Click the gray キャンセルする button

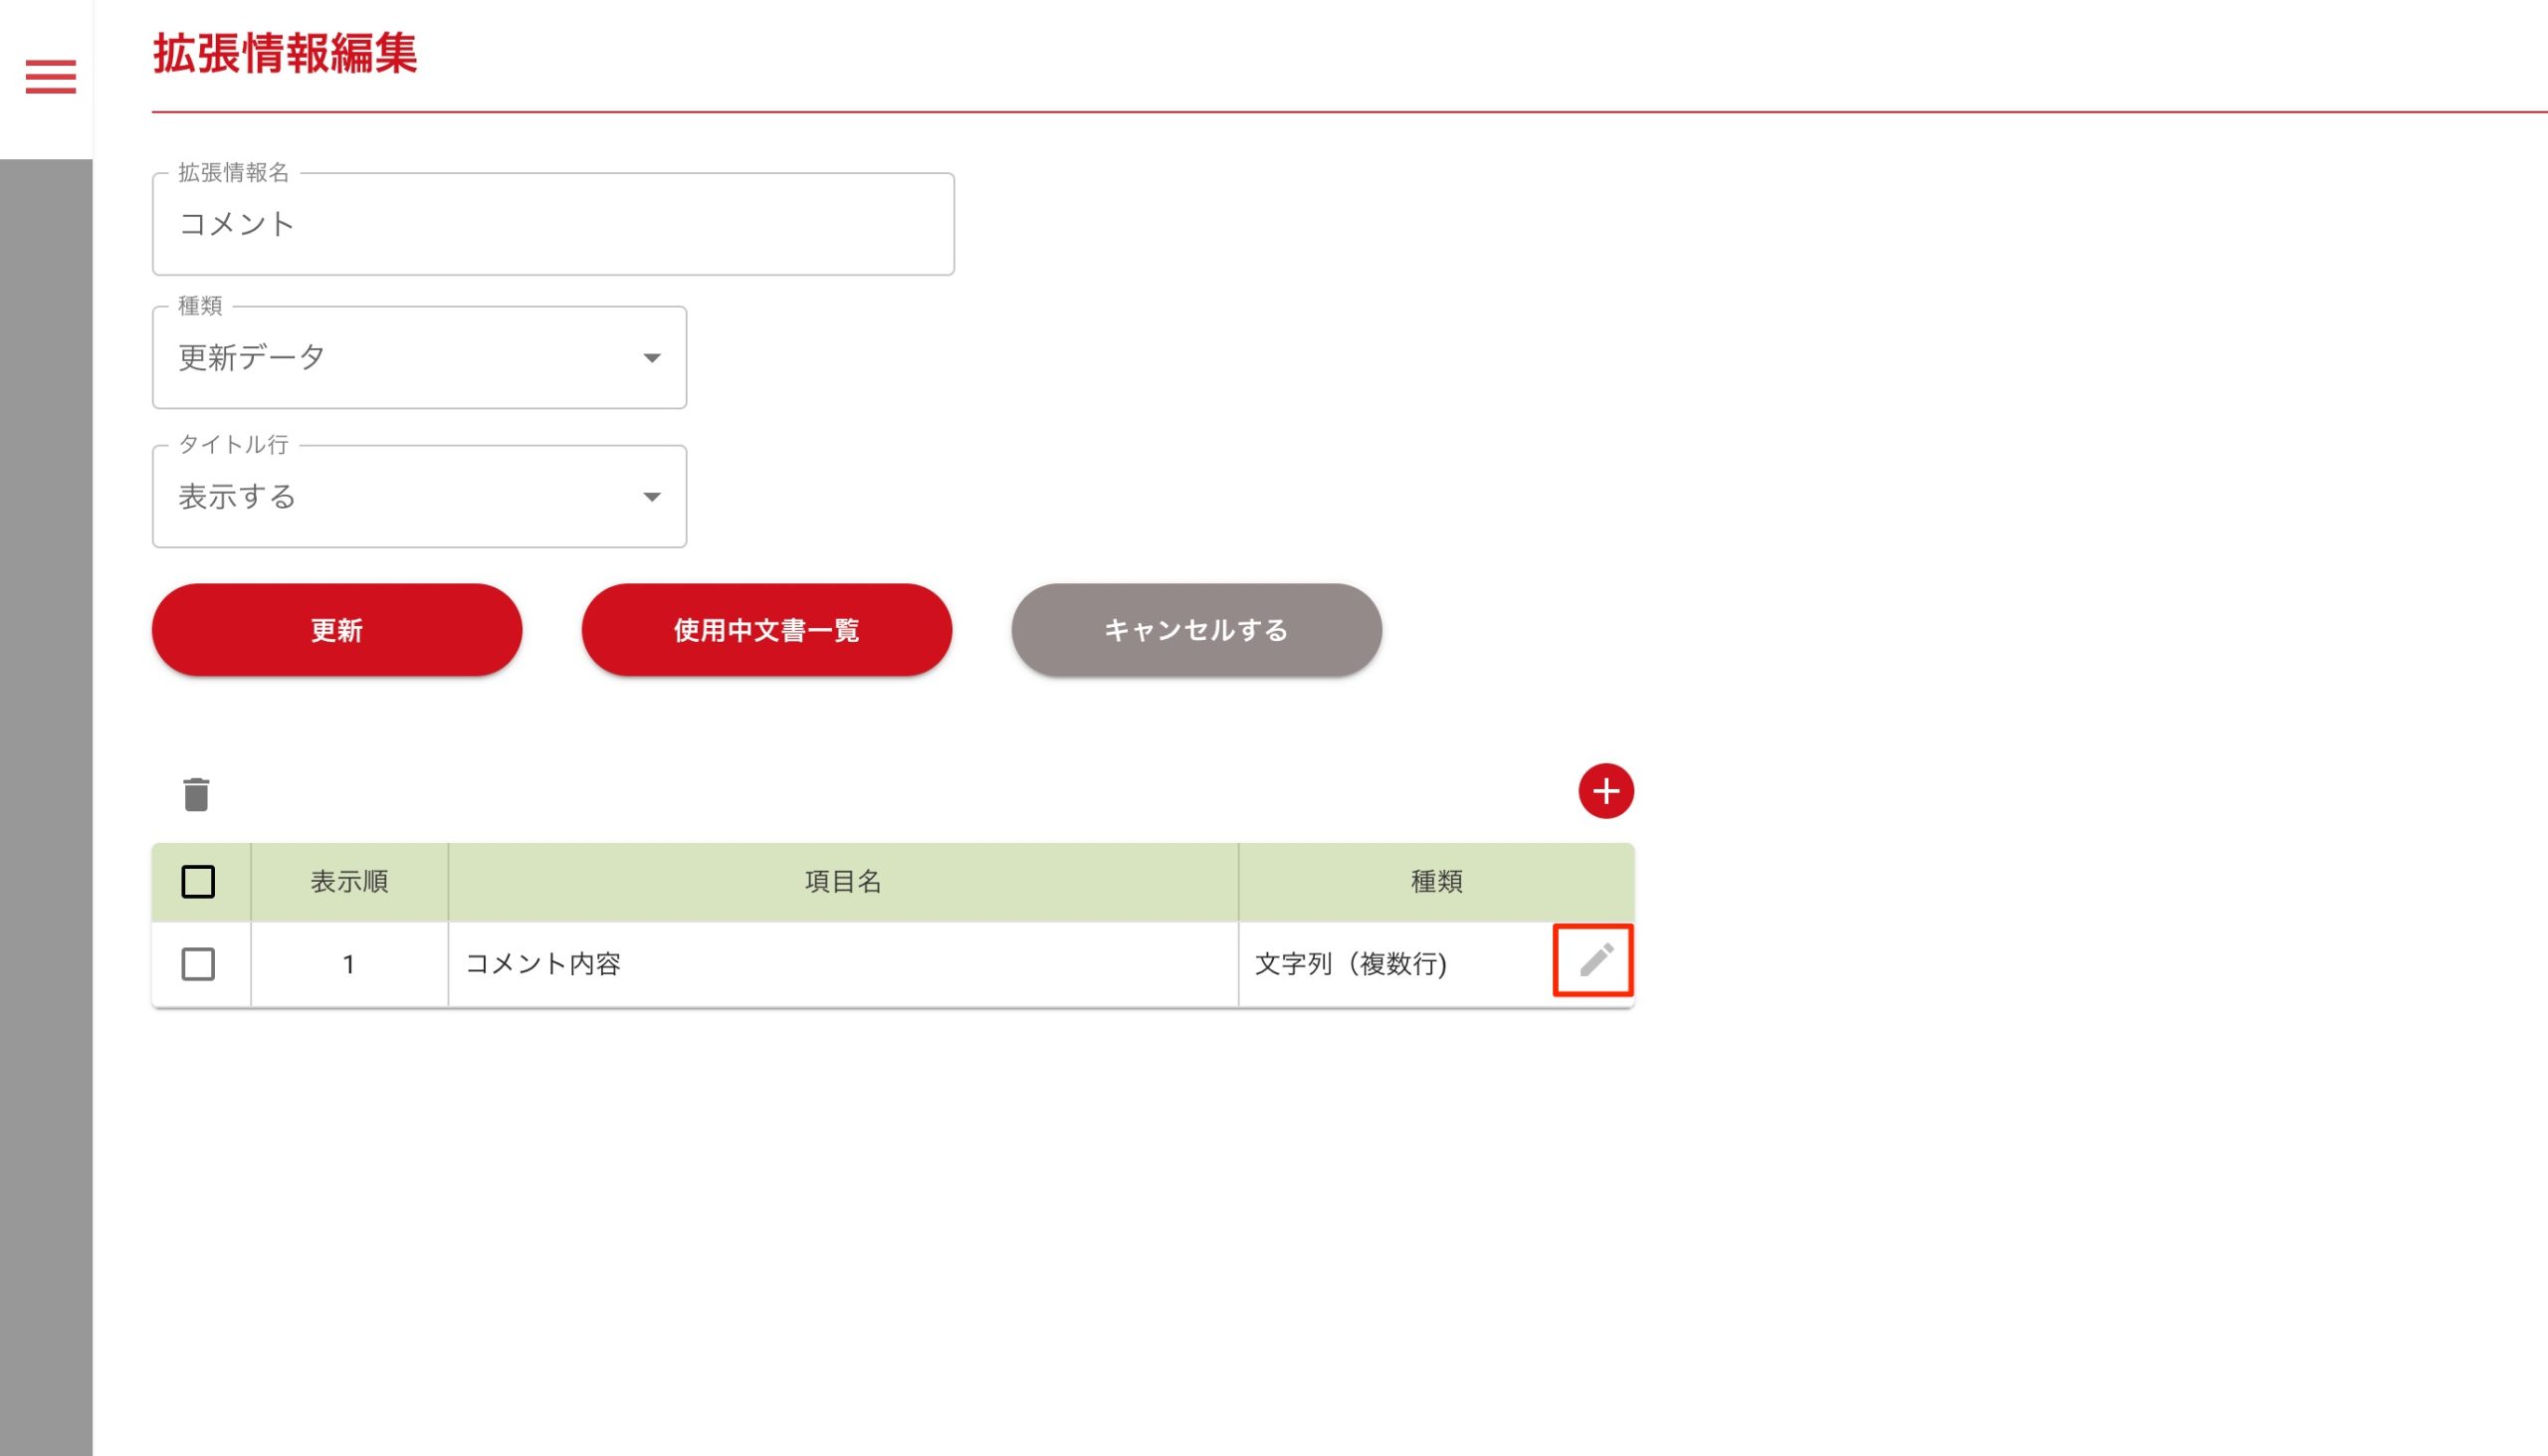point(1196,630)
